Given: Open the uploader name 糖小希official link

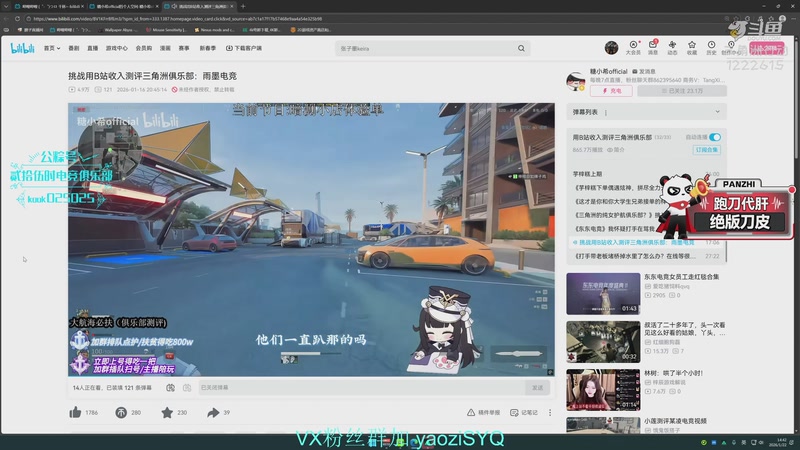Looking at the screenshot, I should (608, 71).
